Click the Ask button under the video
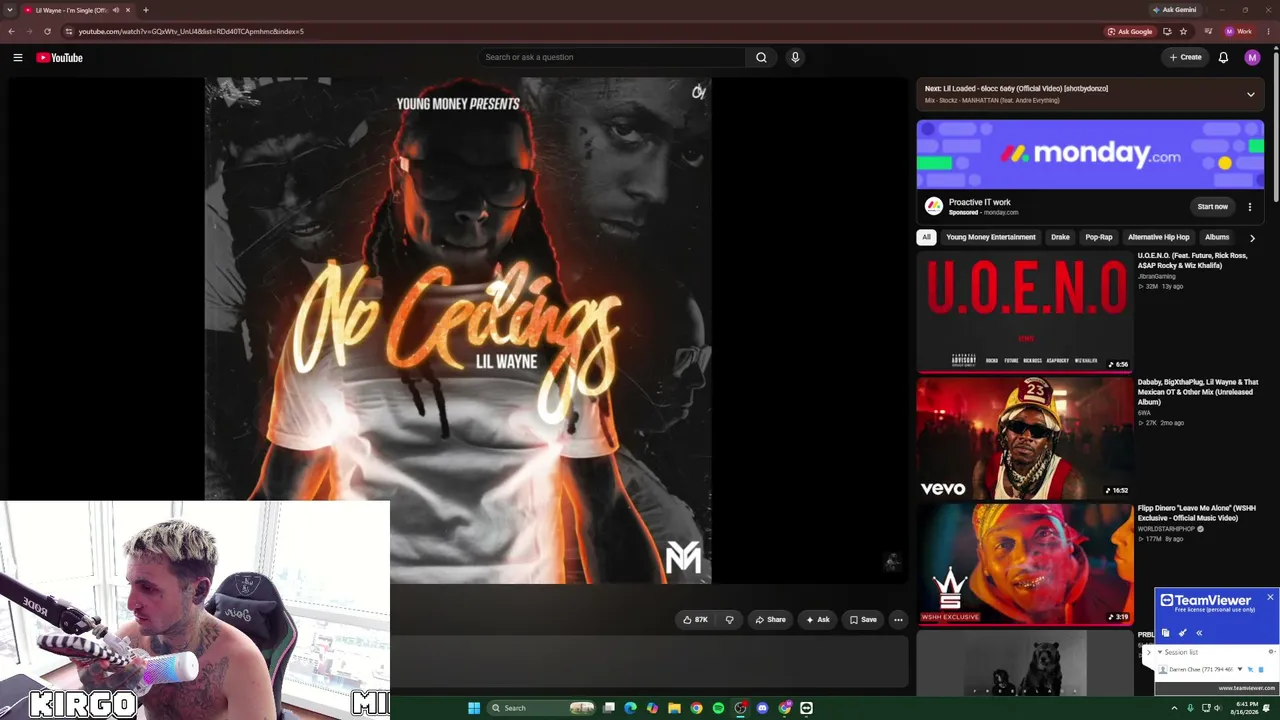This screenshot has height=720, width=1280. tap(817, 620)
